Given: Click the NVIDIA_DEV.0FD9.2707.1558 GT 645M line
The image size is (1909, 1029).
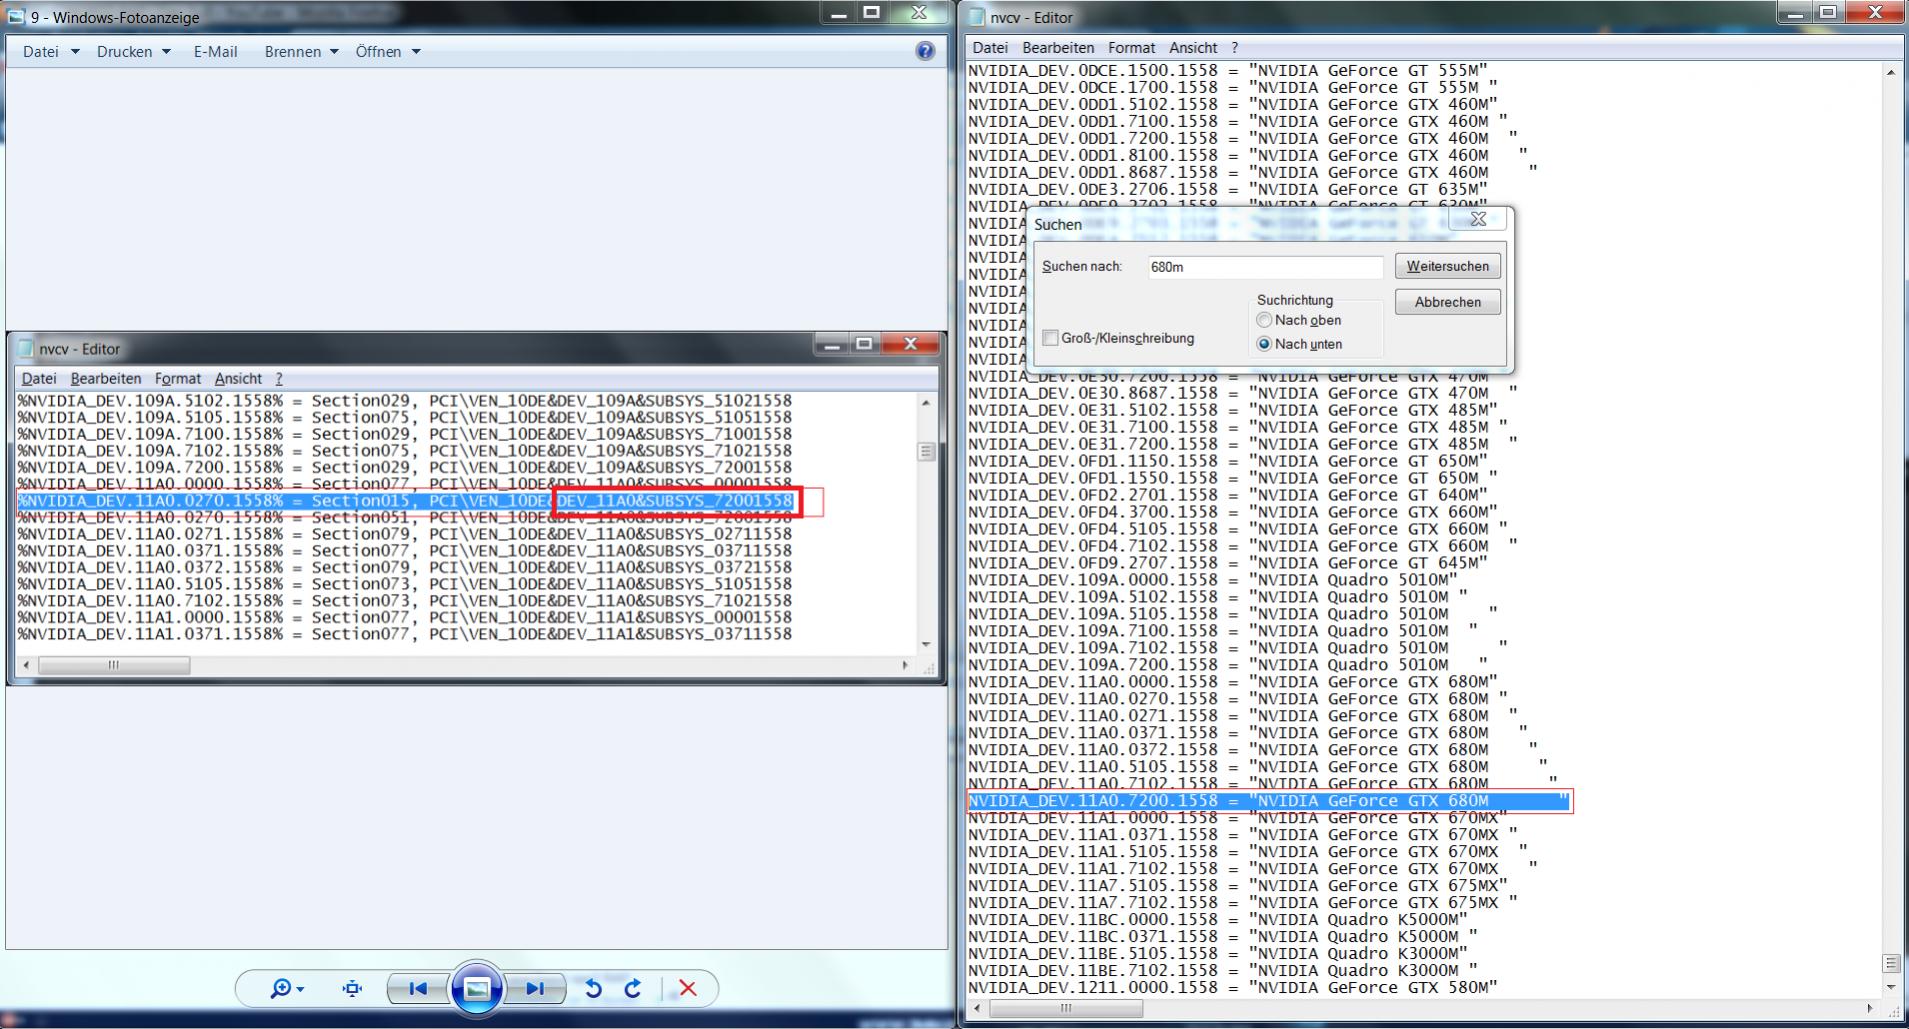Looking at the screenshot, I should (1227, 563).
